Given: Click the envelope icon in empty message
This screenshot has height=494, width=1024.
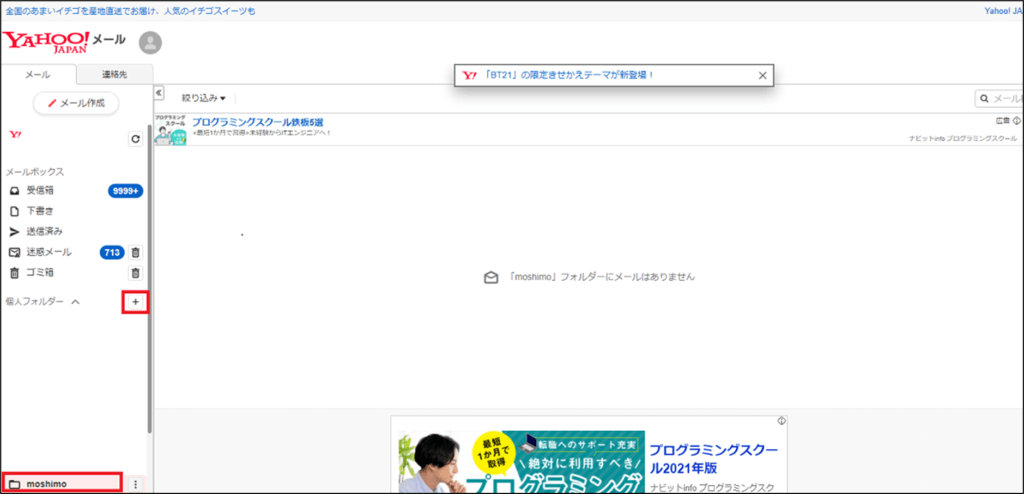Looking at the screenshot, I should coord(490,277).
